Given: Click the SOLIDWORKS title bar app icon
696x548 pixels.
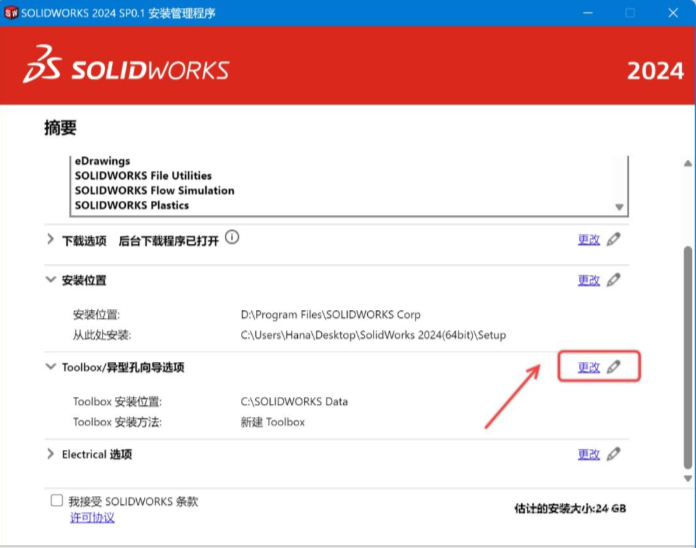Looking at the screenshot, I should coord(11,12).
